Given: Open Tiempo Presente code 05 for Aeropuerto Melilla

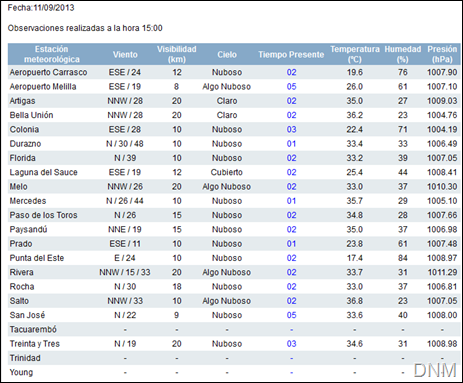Looking at the screenshot, I should (x=291, y=87).
